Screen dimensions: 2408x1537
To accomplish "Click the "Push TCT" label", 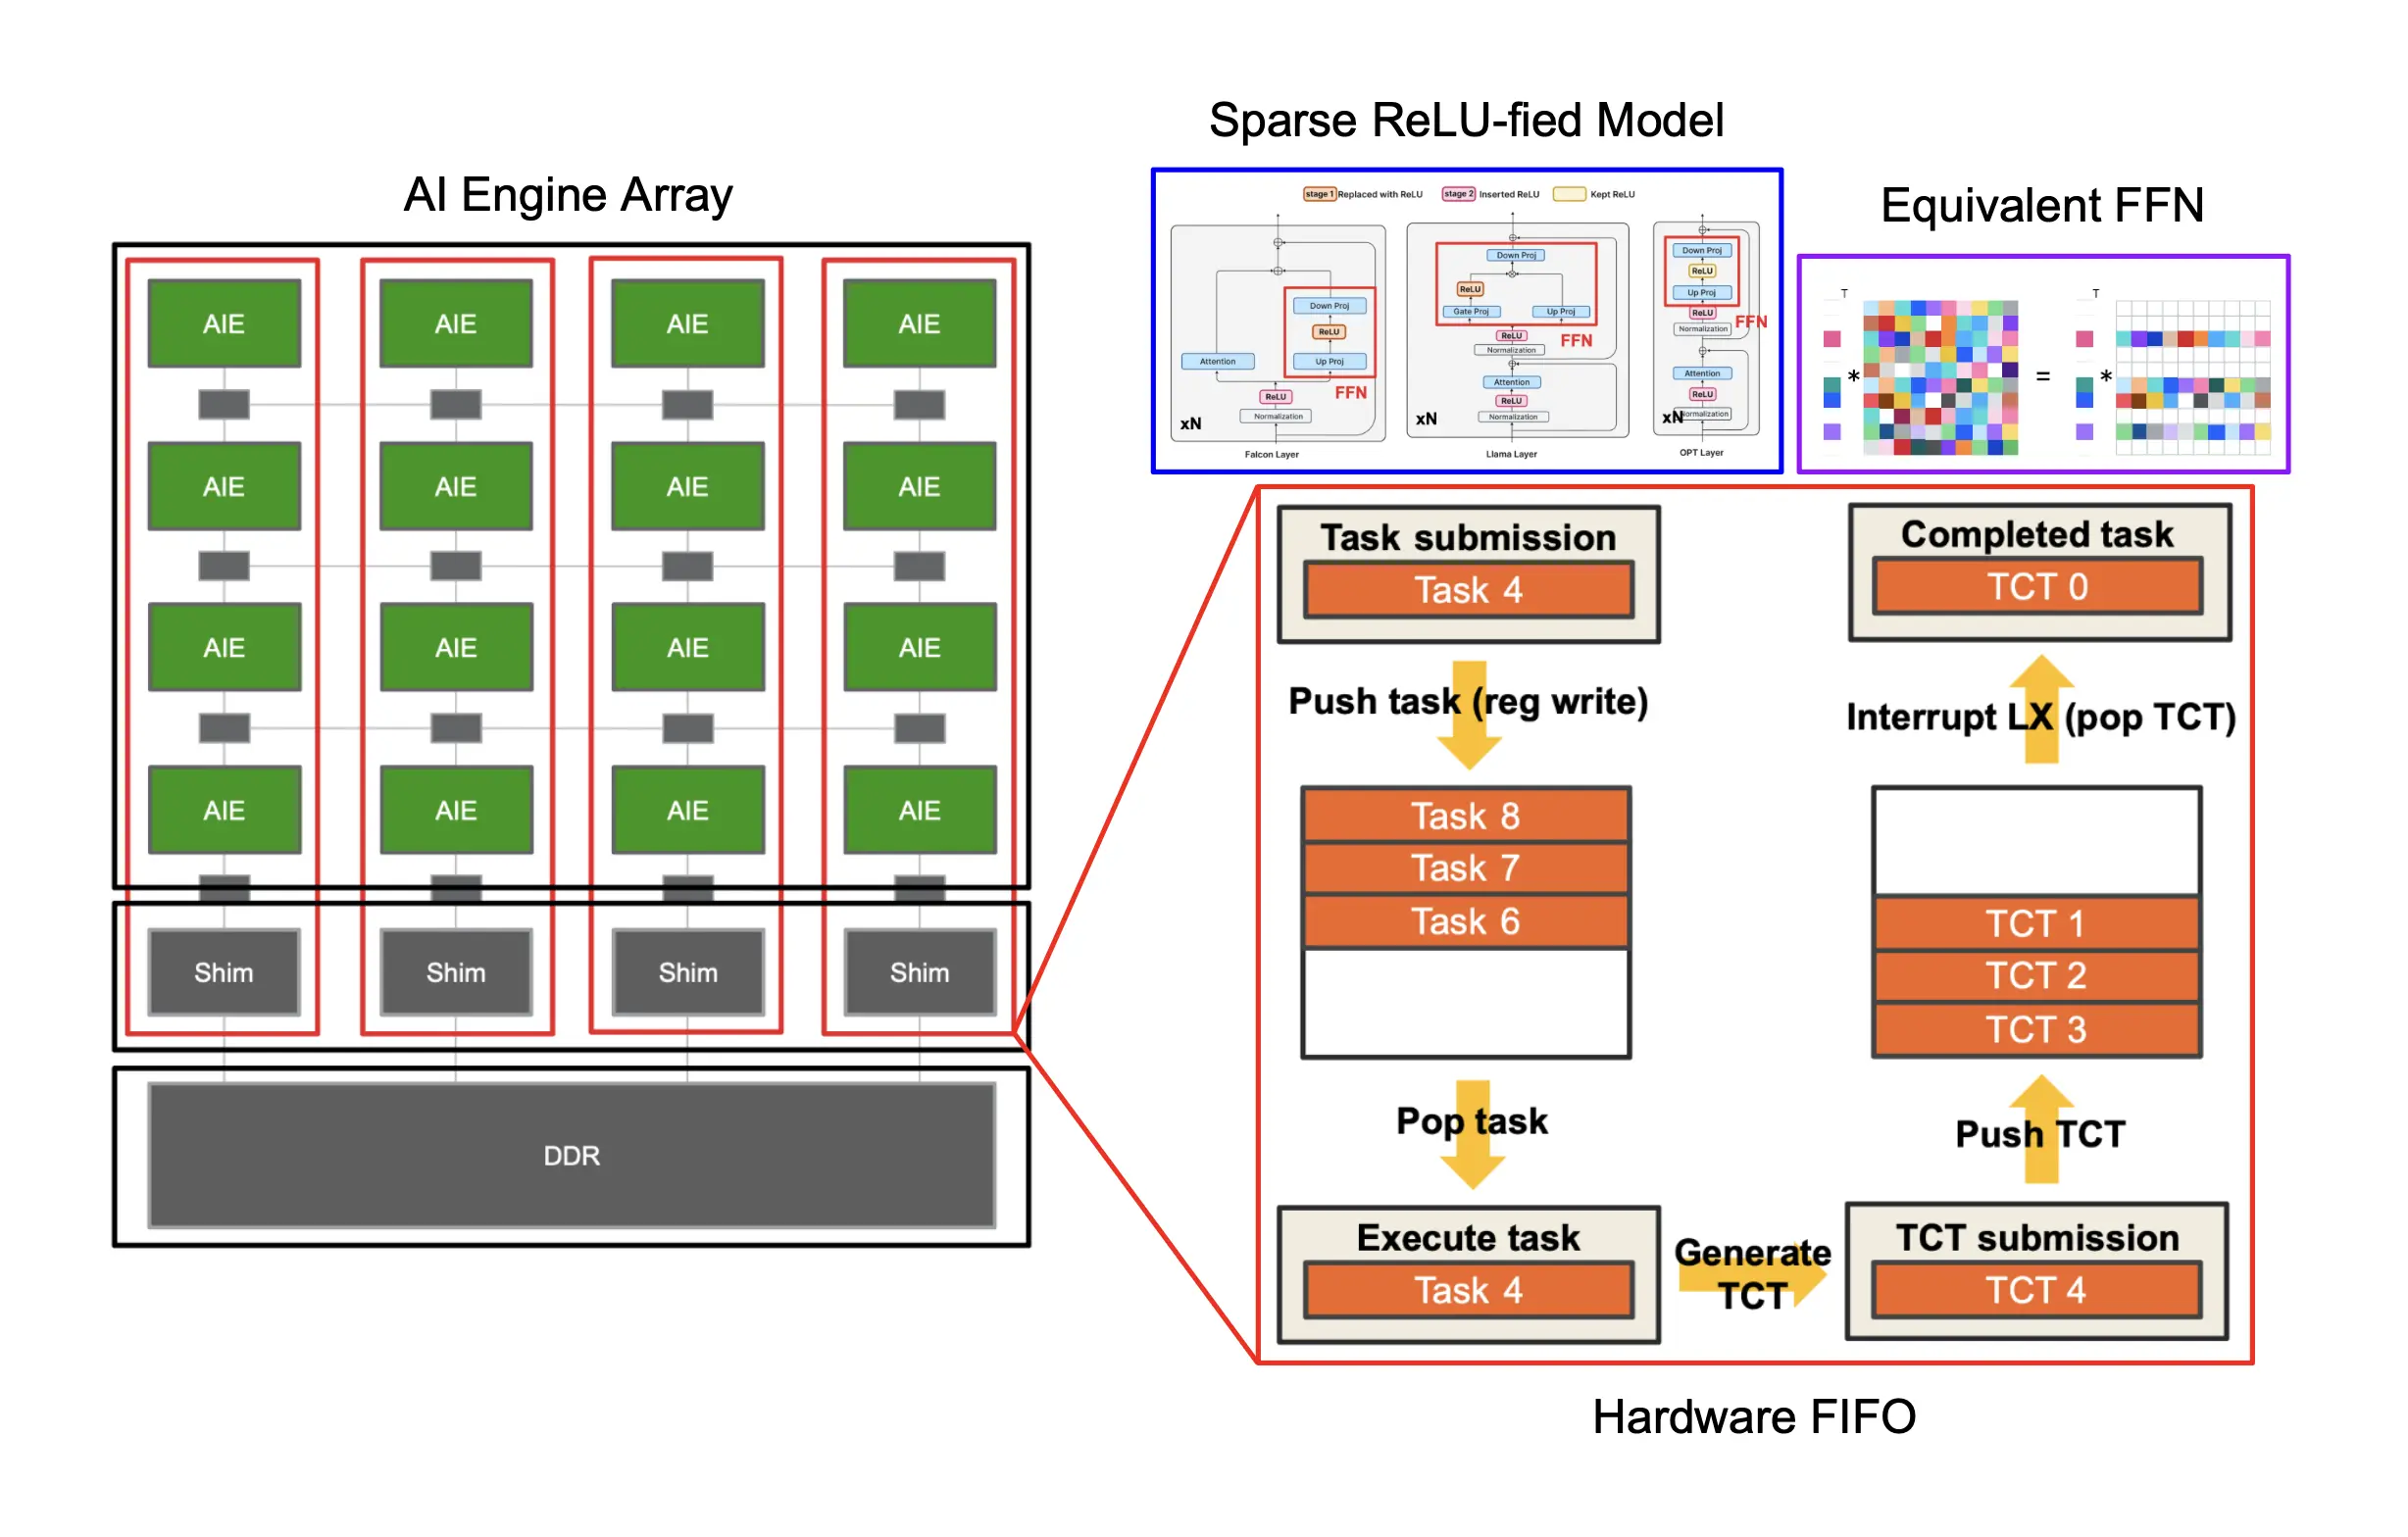I will (2040, 1134).
